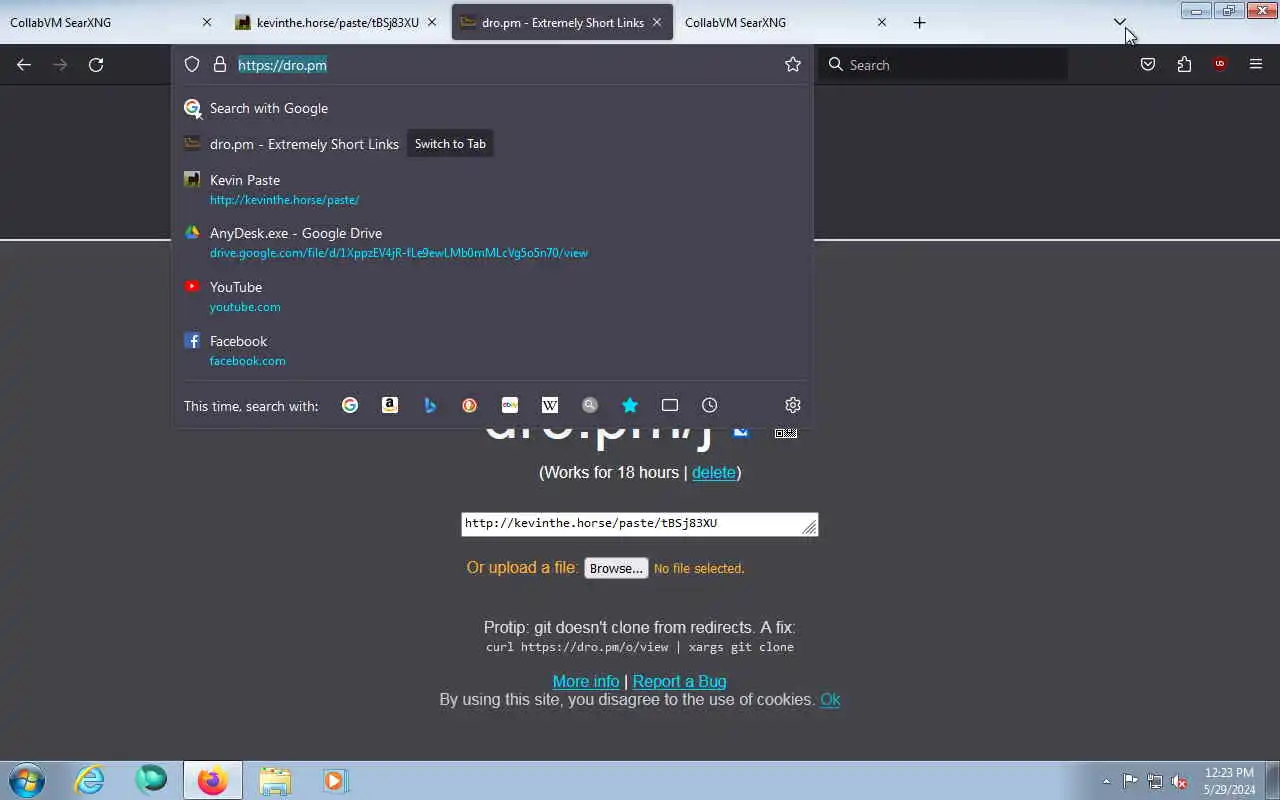The height and width of the screenshot is (800, 1280).
Task: Click the volume muted tray icon
Action: point(1180,781)
